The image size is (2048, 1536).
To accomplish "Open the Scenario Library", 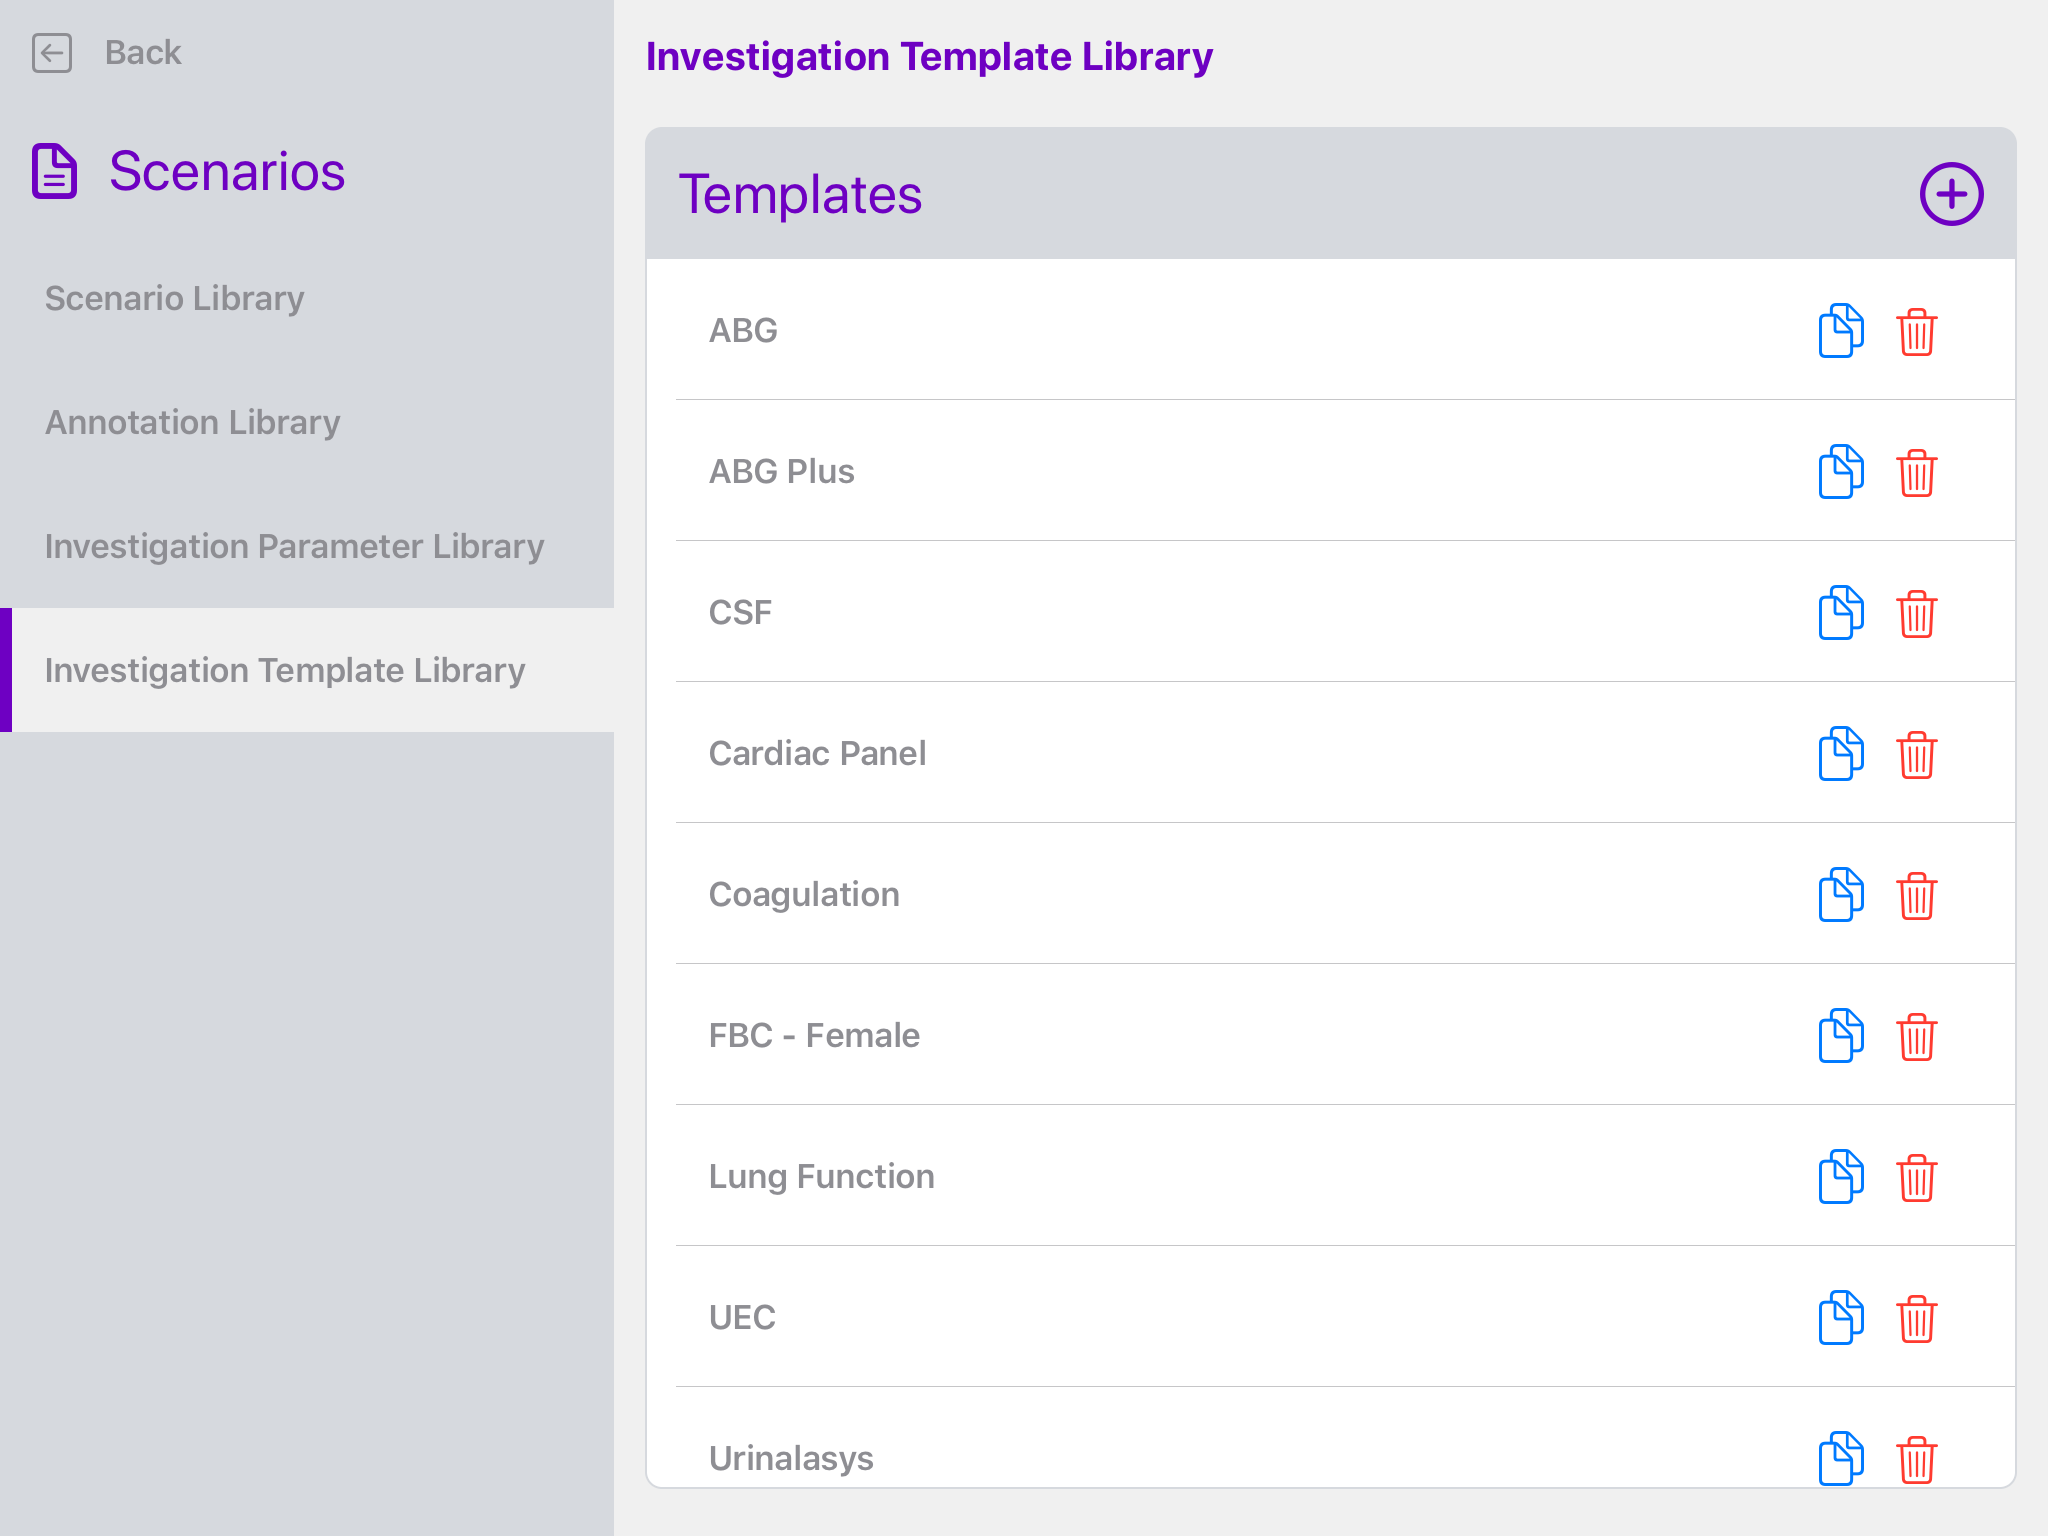I will 174,297.
